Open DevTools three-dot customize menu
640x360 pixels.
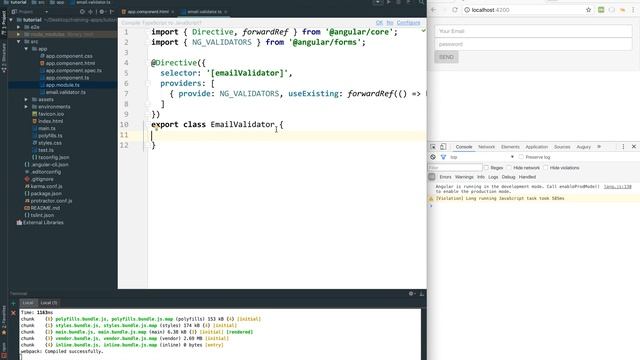coord(623,147)
